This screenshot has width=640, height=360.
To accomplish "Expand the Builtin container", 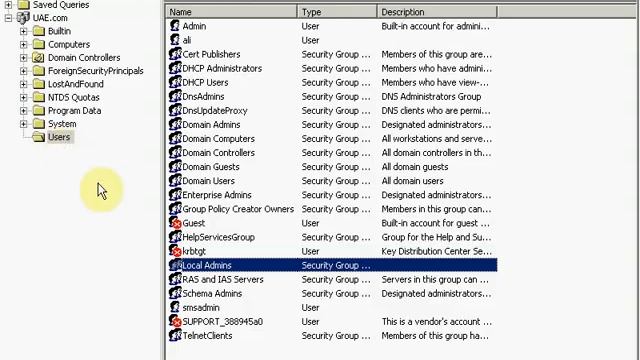I will click(x=23, y=31).
